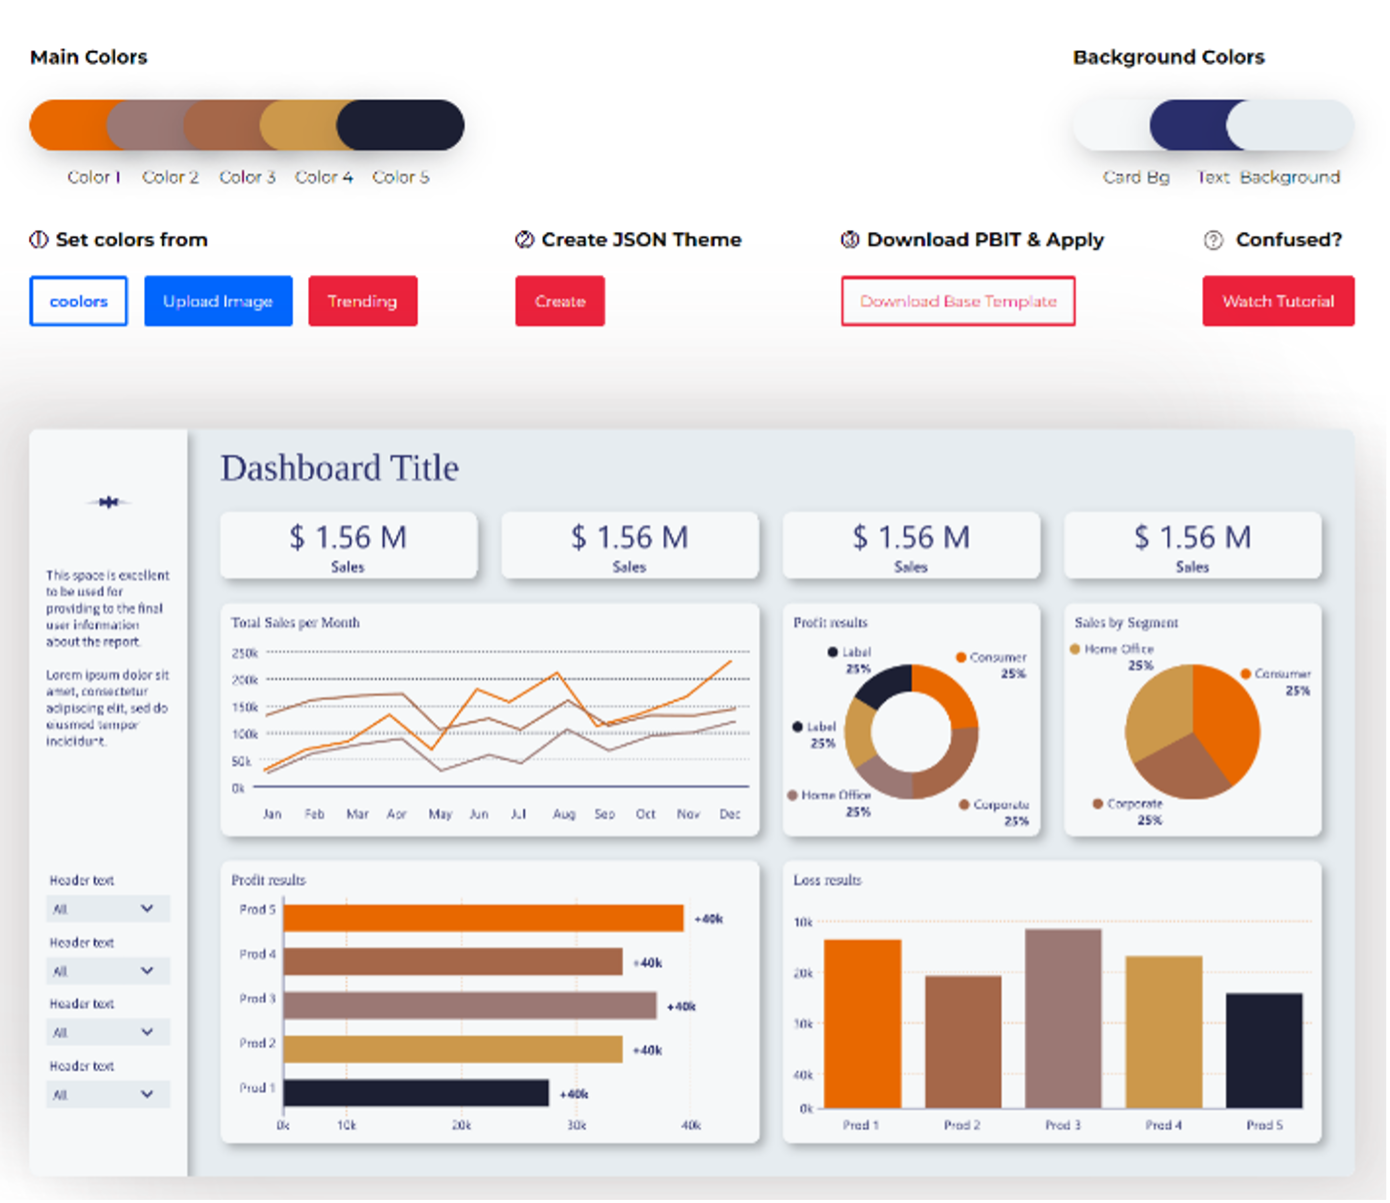Expand the first Header text dropdown
The height and width of the screenshot is (1203, 1390).
pos(108,909)
